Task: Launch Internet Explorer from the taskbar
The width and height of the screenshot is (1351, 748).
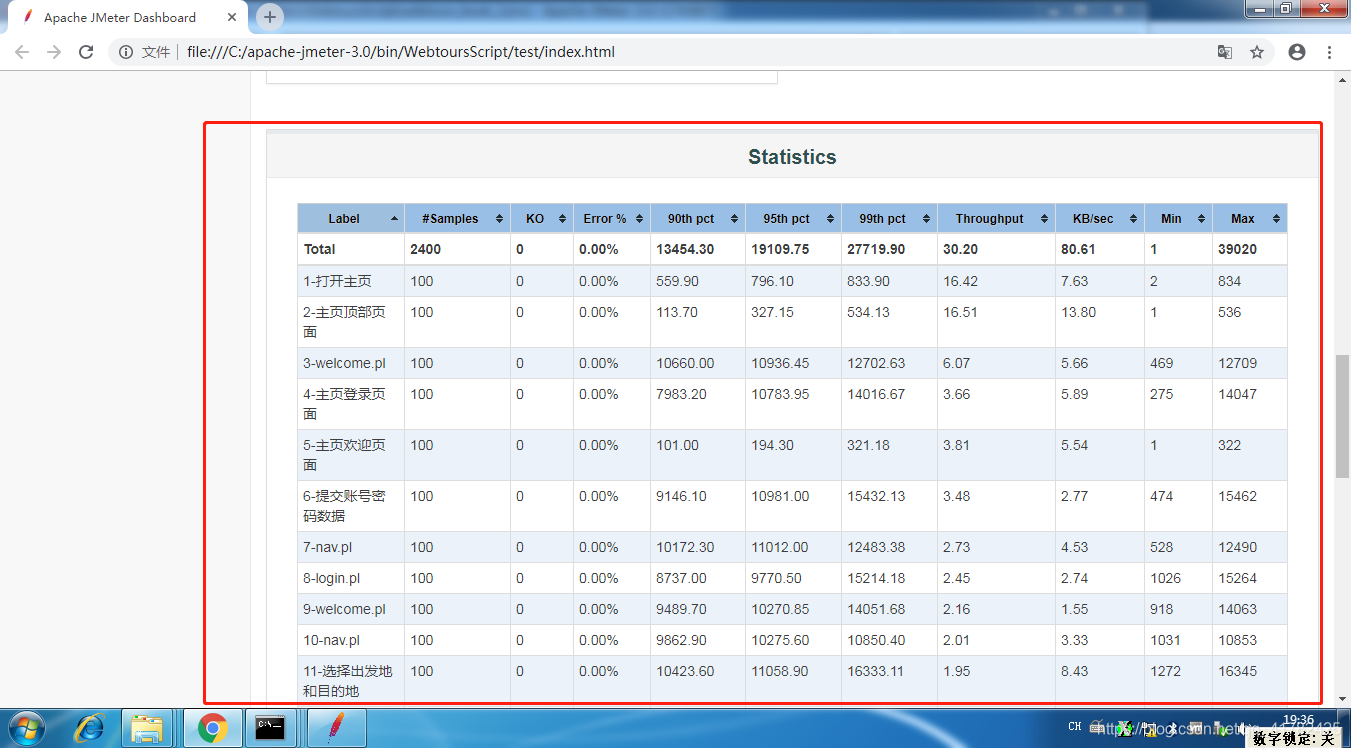Action: click(90, 728)
